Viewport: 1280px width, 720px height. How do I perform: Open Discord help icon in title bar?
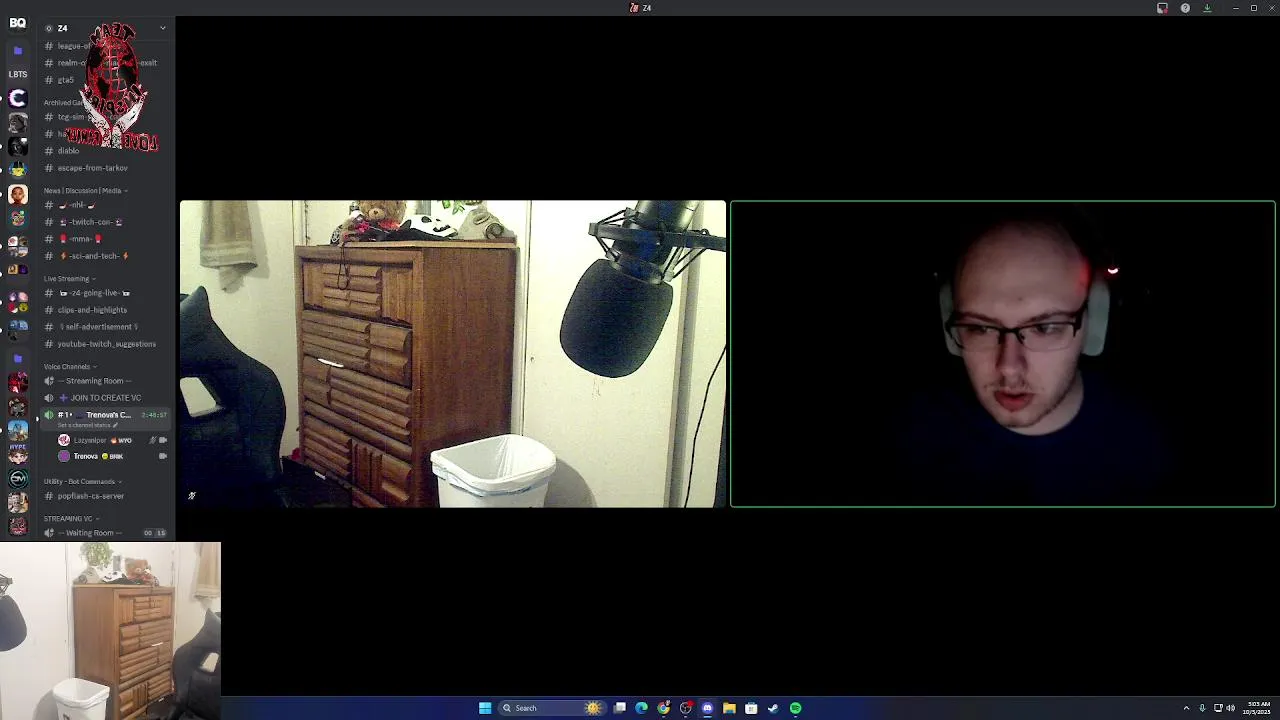click(x=1185, y=8)
